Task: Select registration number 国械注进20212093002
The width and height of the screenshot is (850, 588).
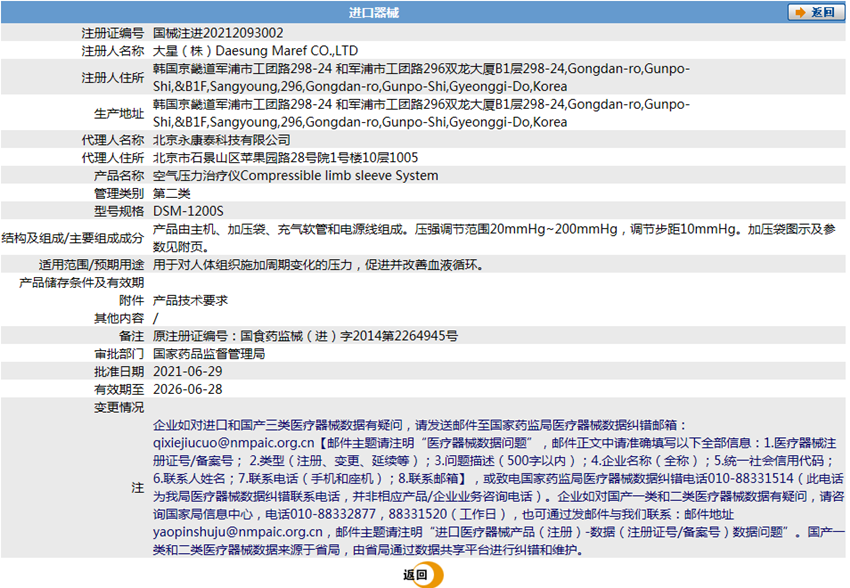Action: pyautogui.click(x=218, y=33)
